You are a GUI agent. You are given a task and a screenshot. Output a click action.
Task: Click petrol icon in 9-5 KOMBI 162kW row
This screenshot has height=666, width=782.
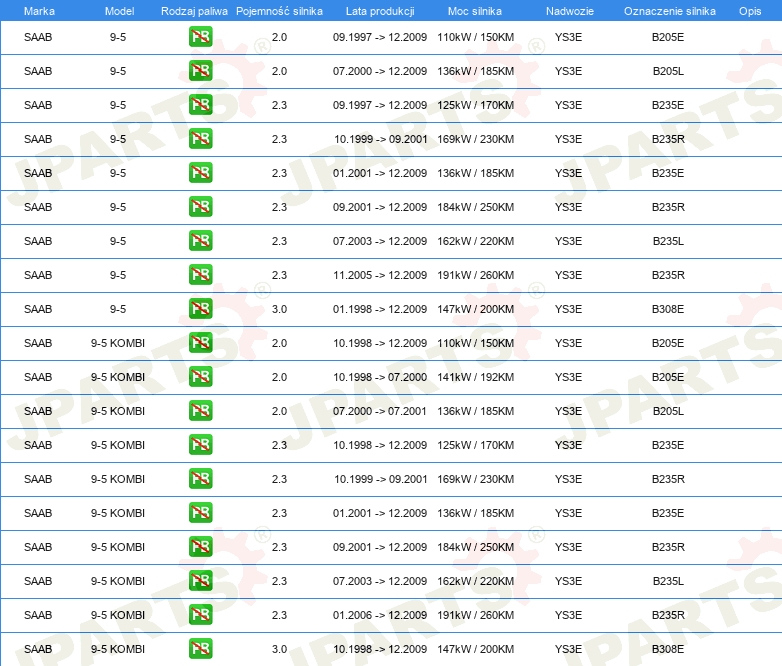click(200, 580)
